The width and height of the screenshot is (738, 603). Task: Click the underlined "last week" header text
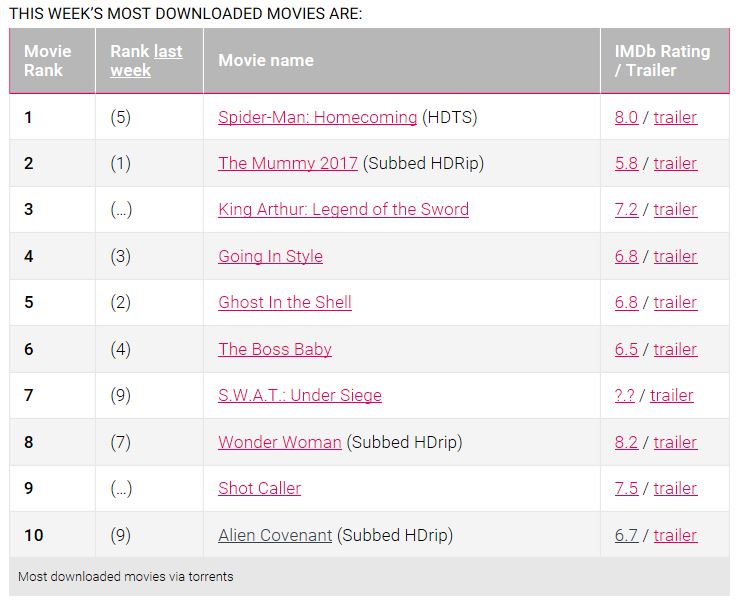tap(167, 51)
